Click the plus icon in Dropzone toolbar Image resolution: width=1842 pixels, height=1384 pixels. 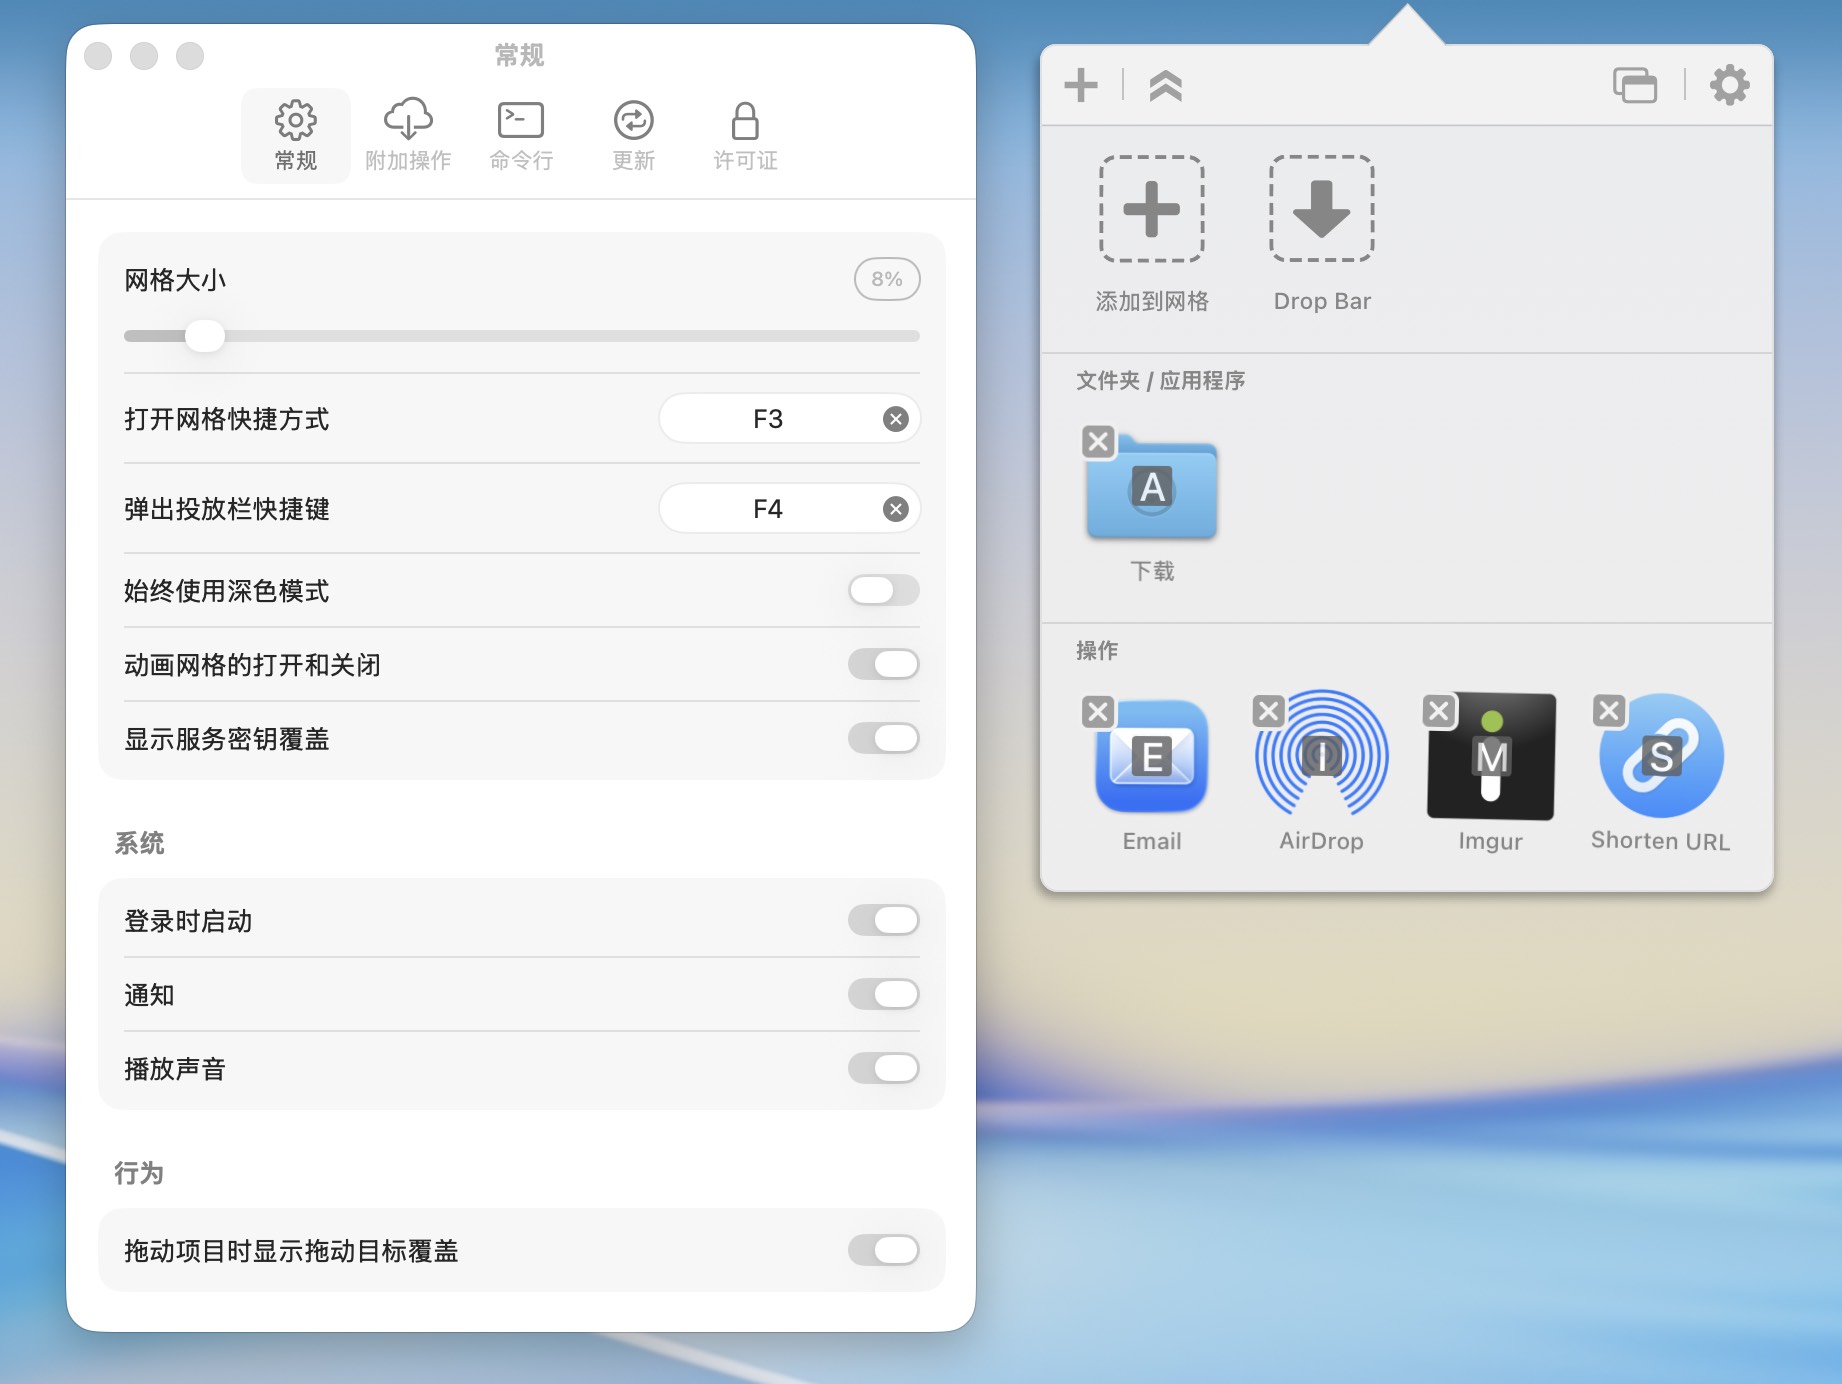(1080, 85)
